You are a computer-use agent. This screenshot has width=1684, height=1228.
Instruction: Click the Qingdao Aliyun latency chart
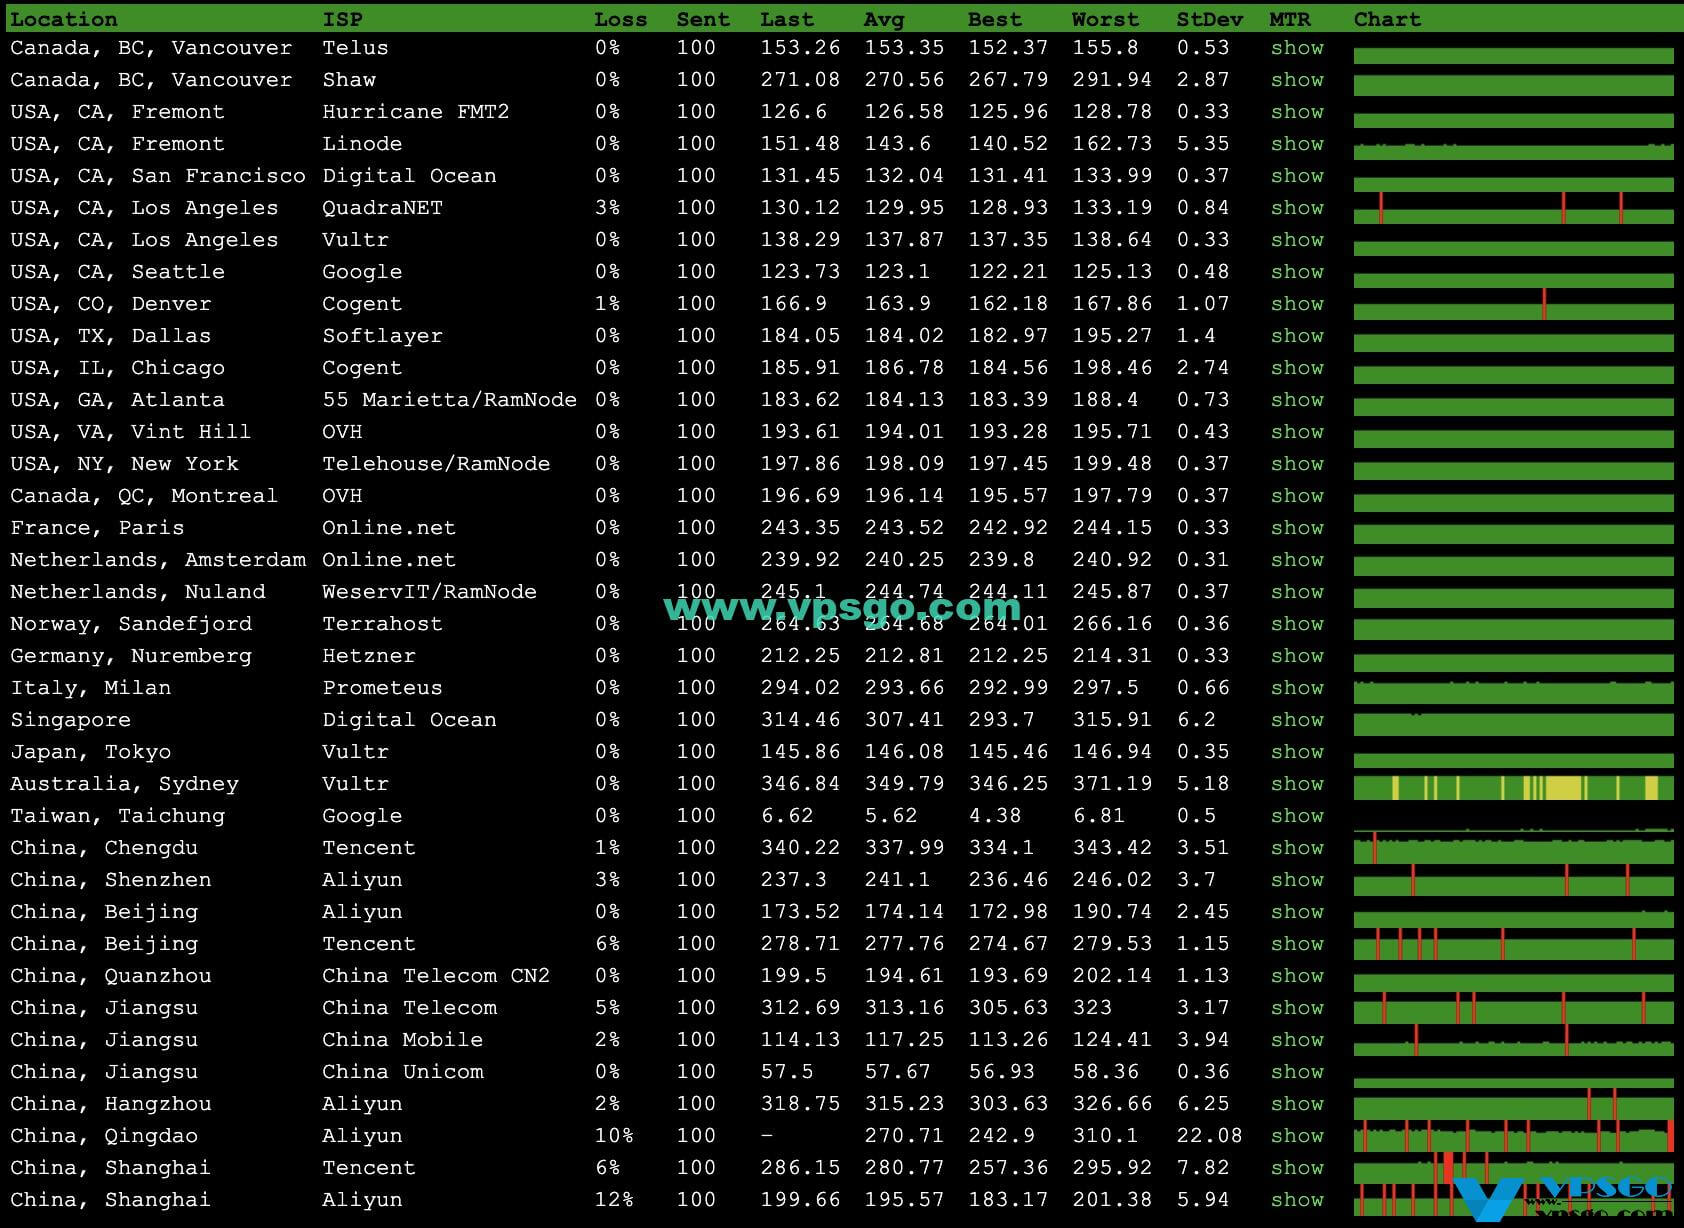pos(1513,1138)
